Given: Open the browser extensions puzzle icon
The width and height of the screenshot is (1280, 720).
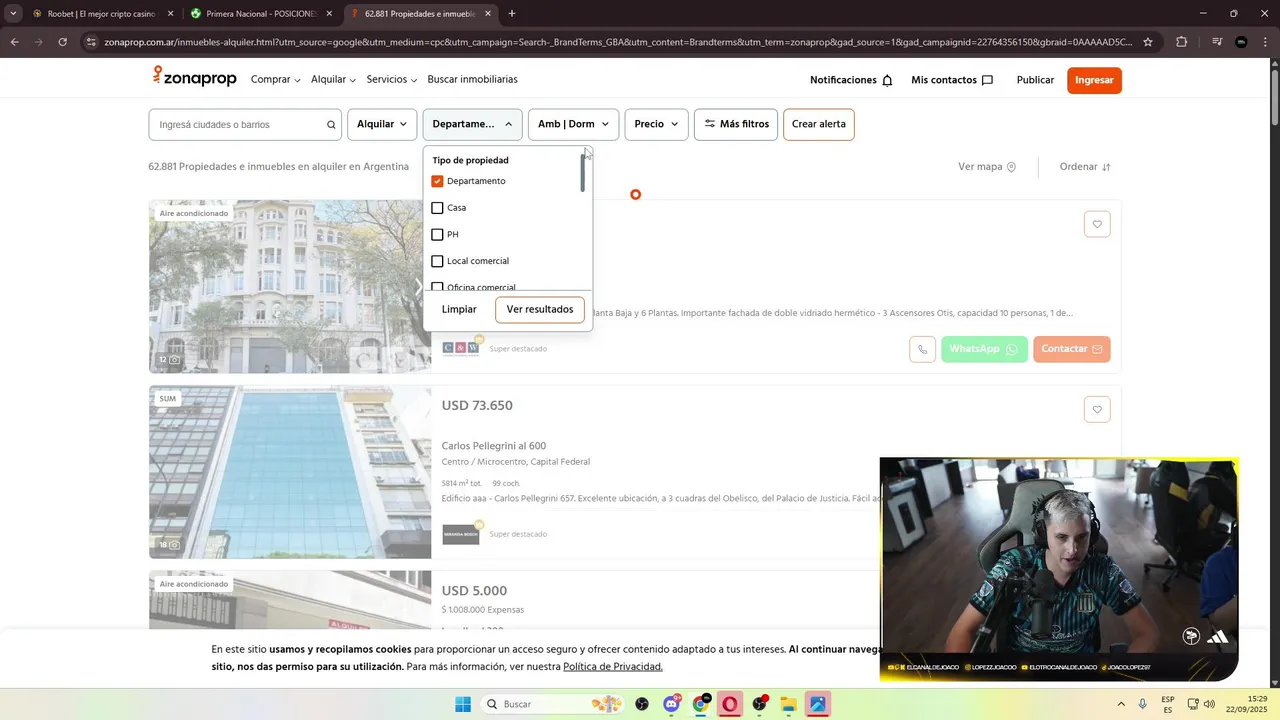Looking at the screenshot, I should pyautogui.click(x=1181, y=42).
